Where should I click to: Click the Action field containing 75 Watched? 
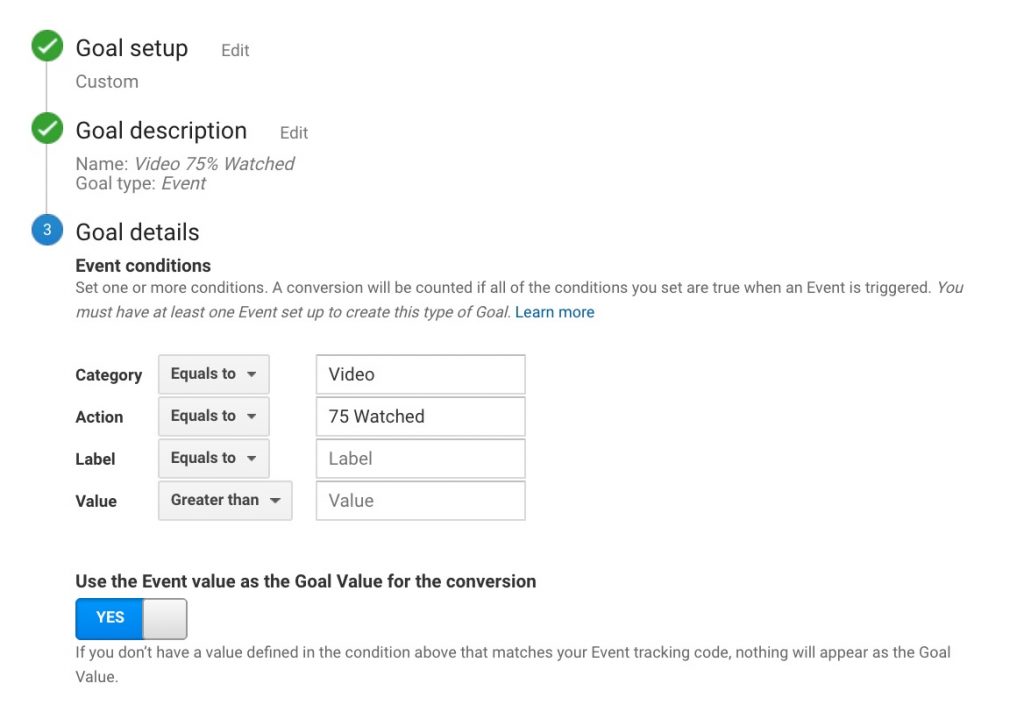click(x=420, y=417)
